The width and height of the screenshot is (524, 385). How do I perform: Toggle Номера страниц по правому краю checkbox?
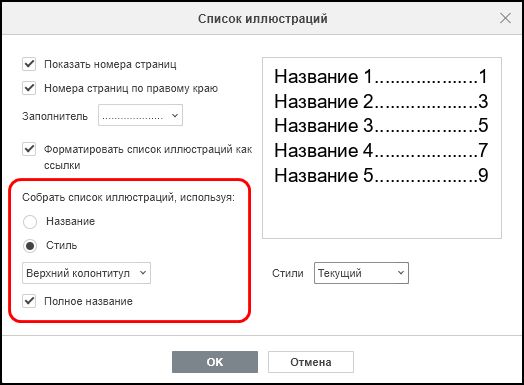click(29, 88)
